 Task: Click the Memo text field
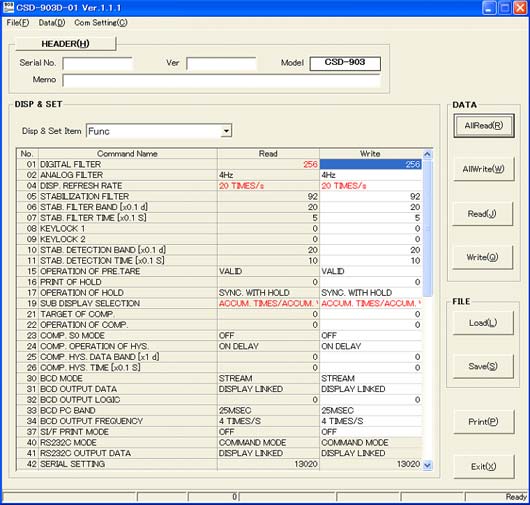(222, 80)
